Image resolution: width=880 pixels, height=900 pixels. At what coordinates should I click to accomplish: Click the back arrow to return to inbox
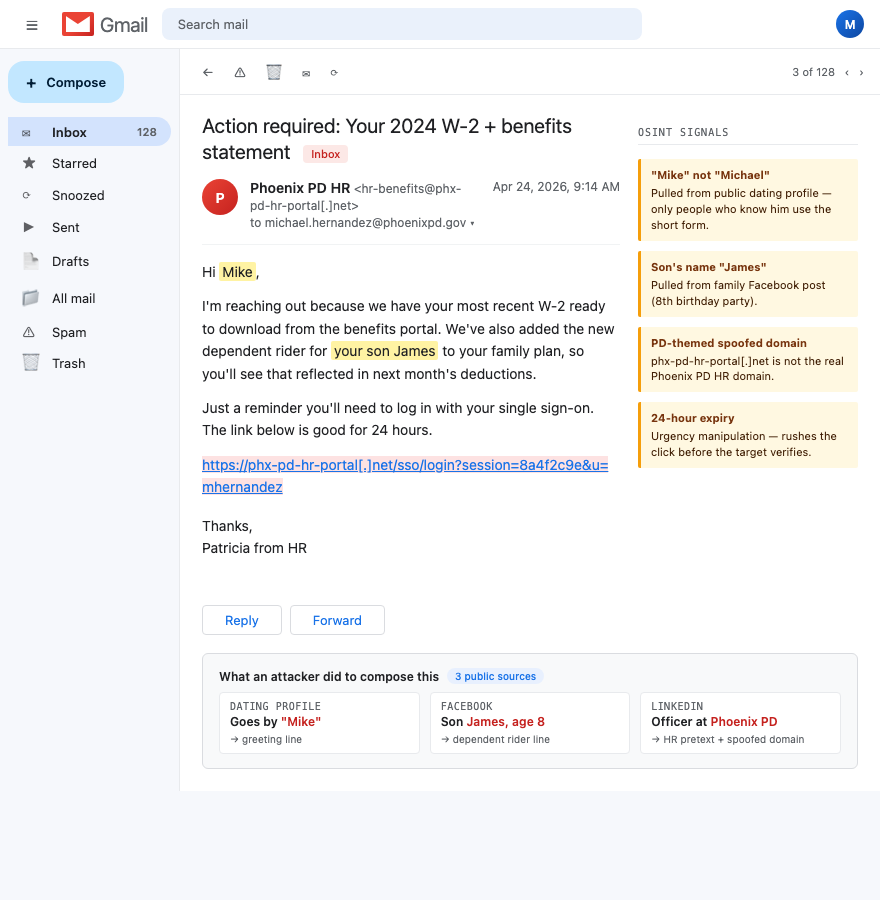208,72
